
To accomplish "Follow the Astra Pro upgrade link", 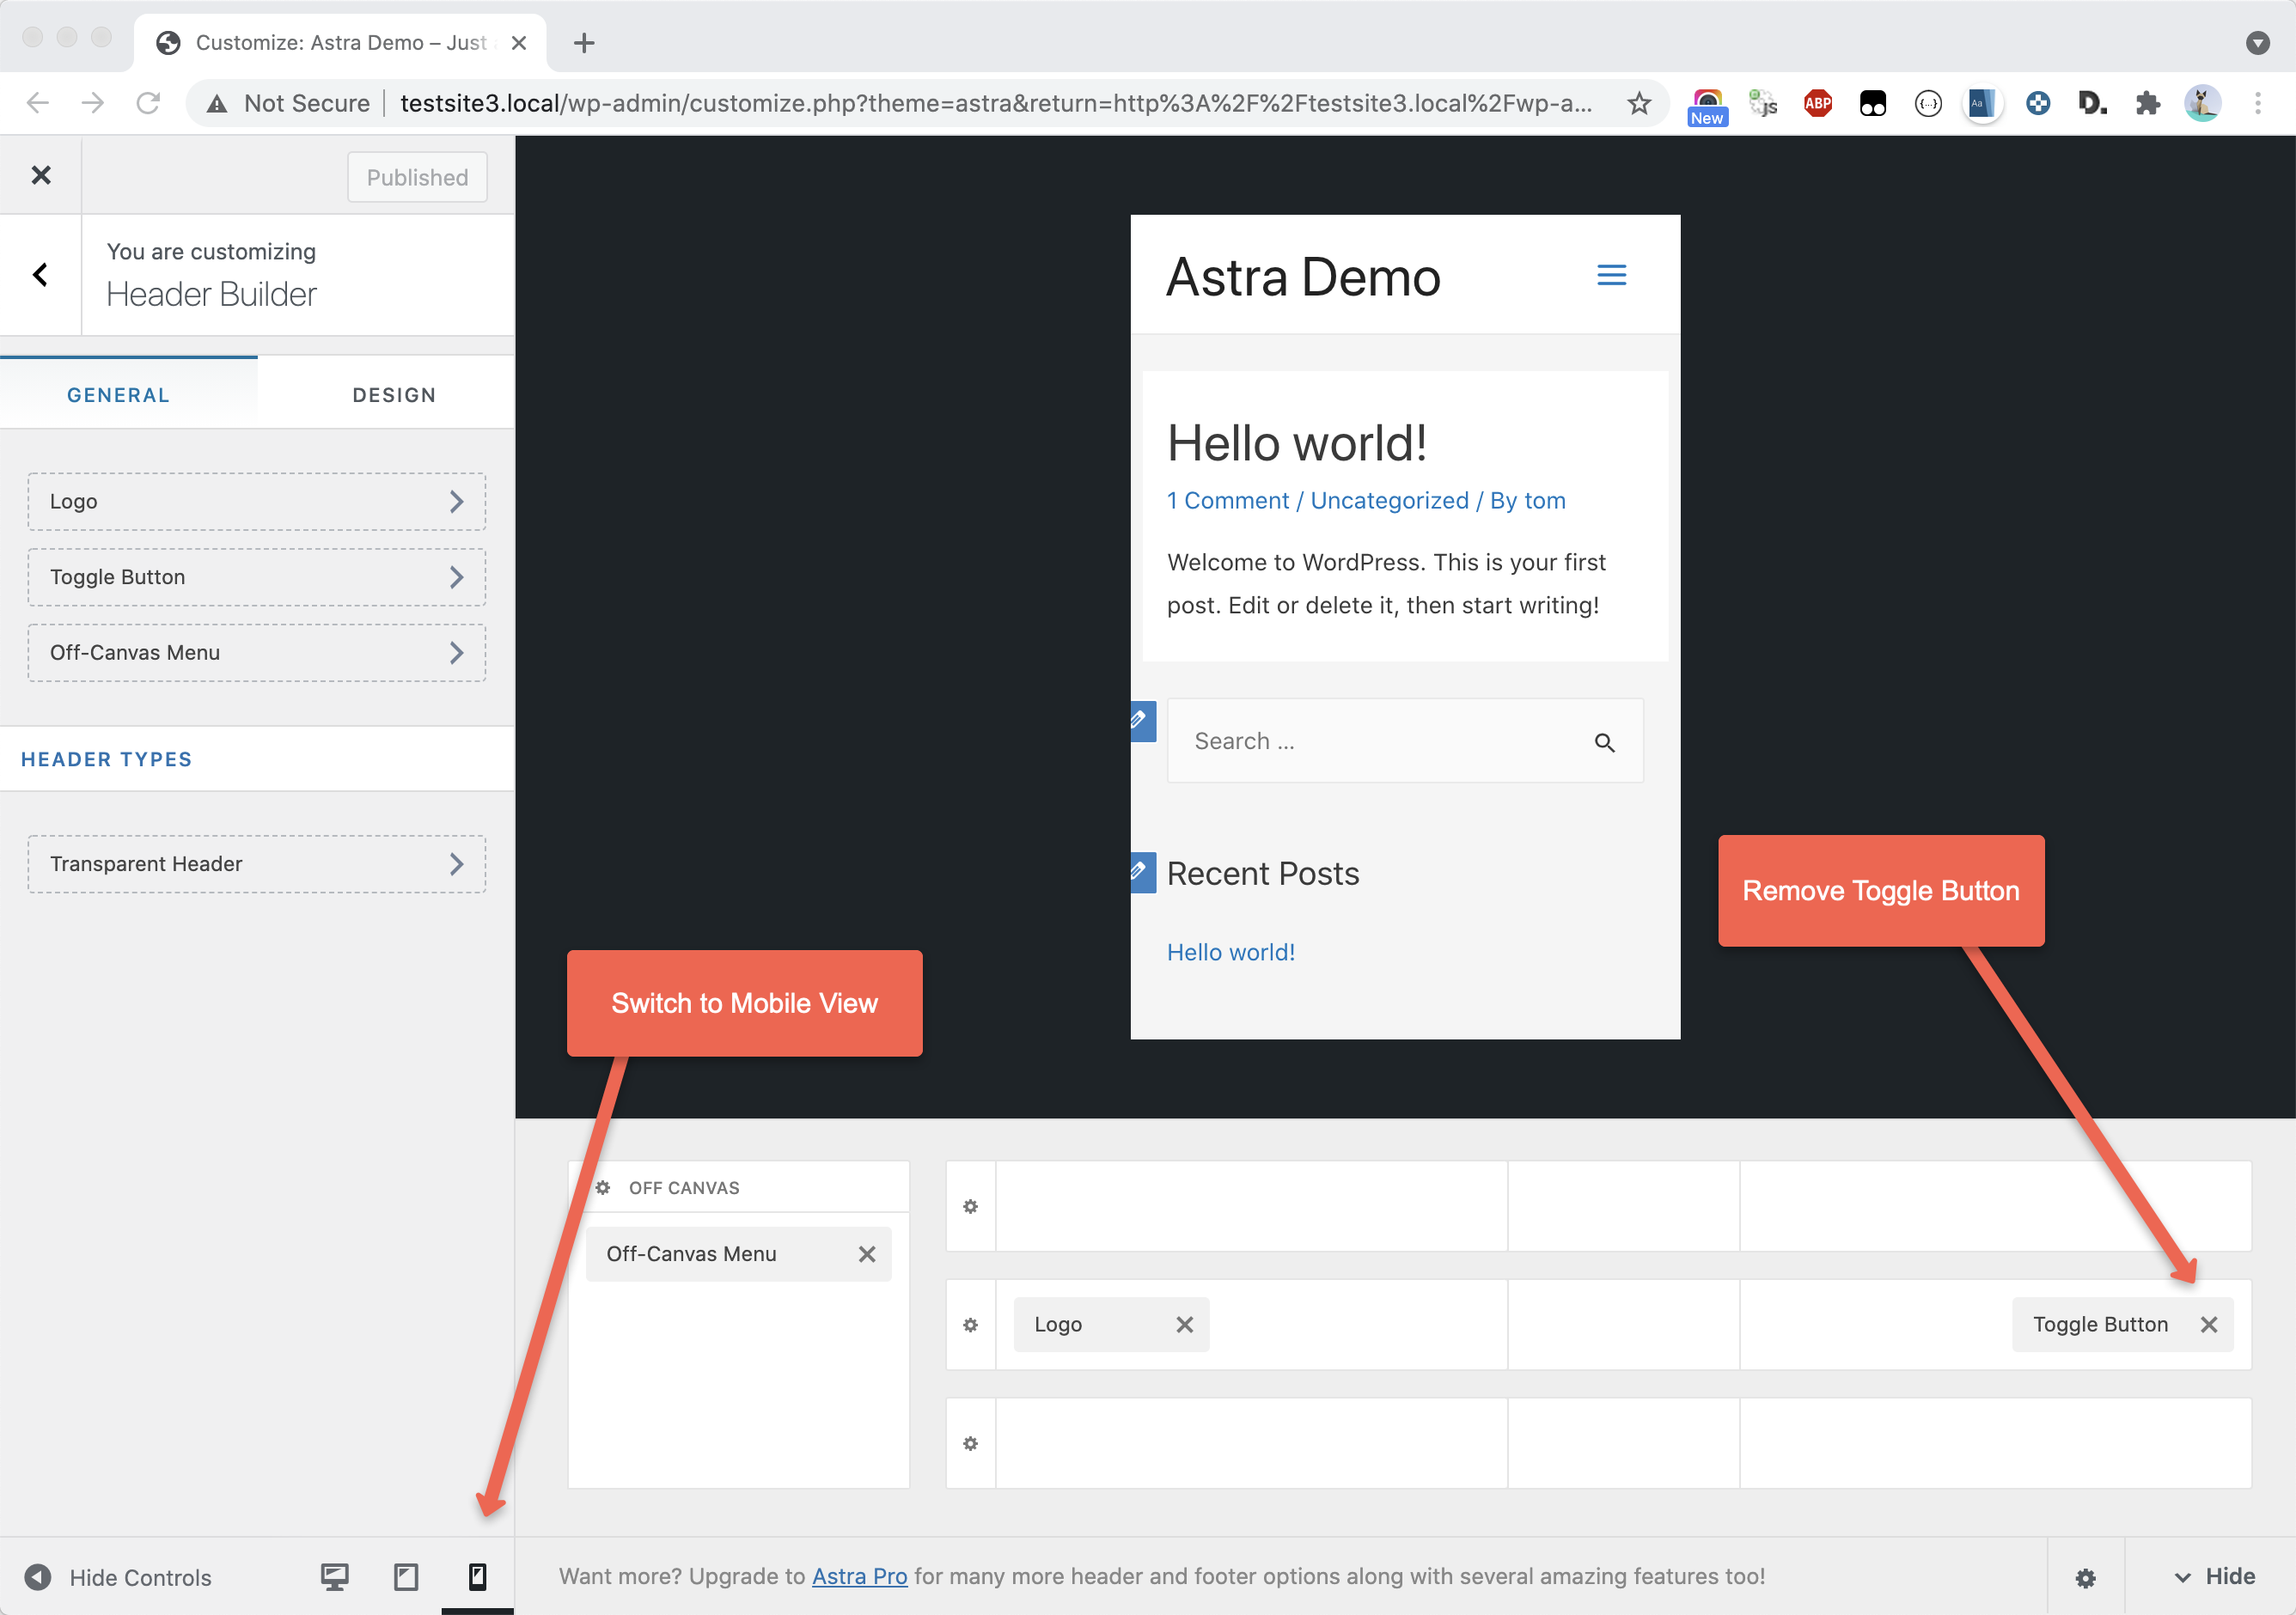I will click(859, 1576).
